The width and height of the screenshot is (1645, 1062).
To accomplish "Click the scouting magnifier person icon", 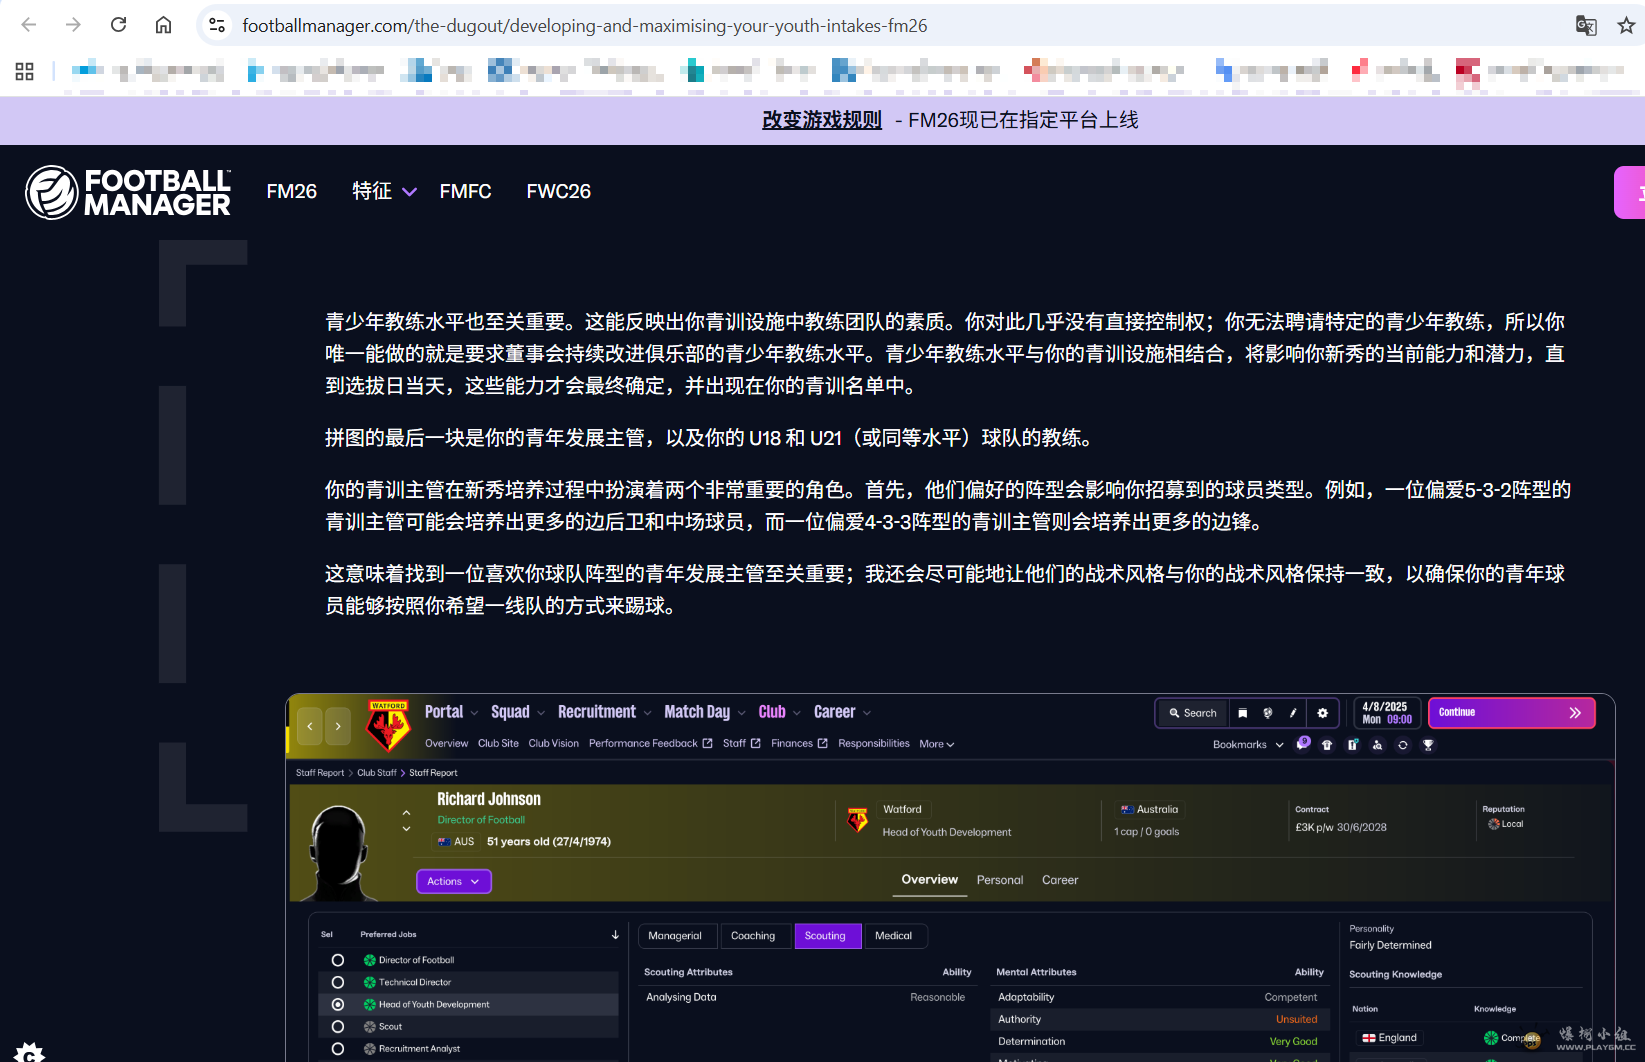I will 1377,745.
